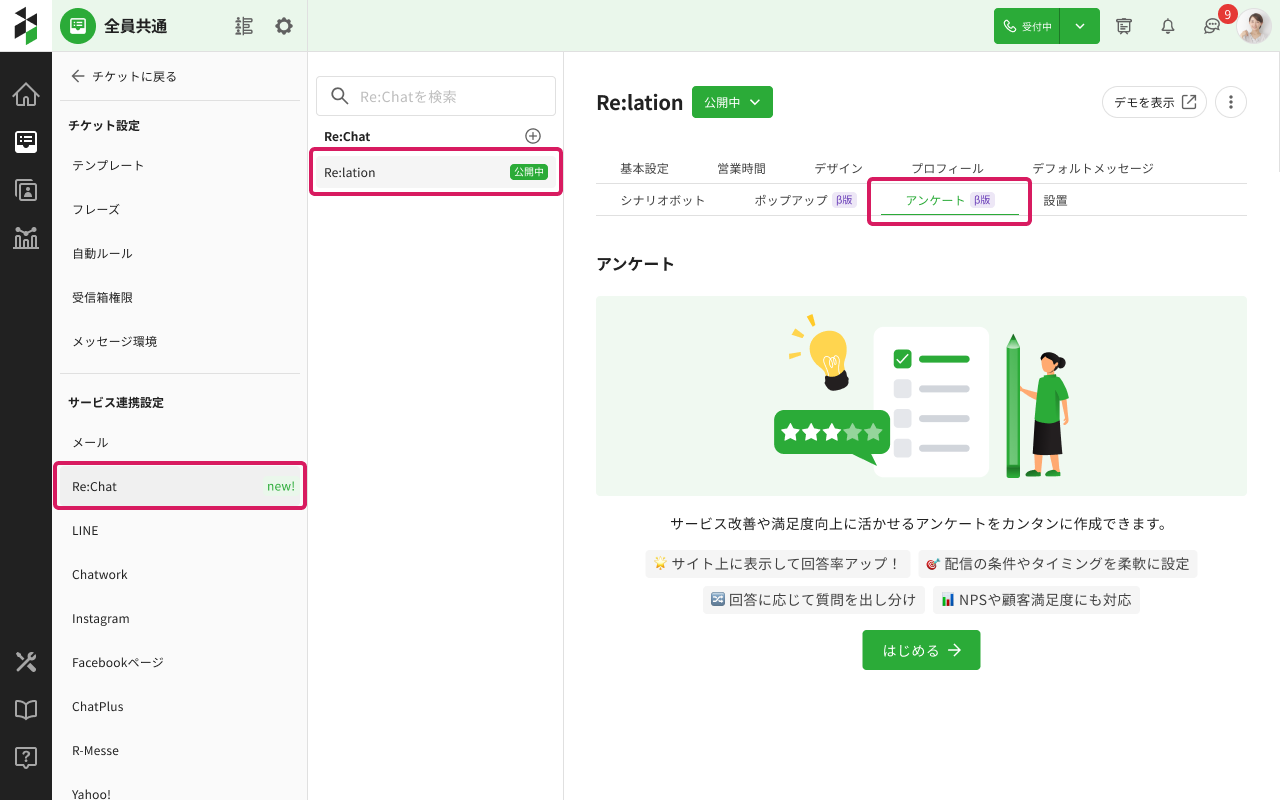The height and width of the screenshot is (800, 1280).
Task: Switch to シナリオボット tab
Action: coord(663,200)
